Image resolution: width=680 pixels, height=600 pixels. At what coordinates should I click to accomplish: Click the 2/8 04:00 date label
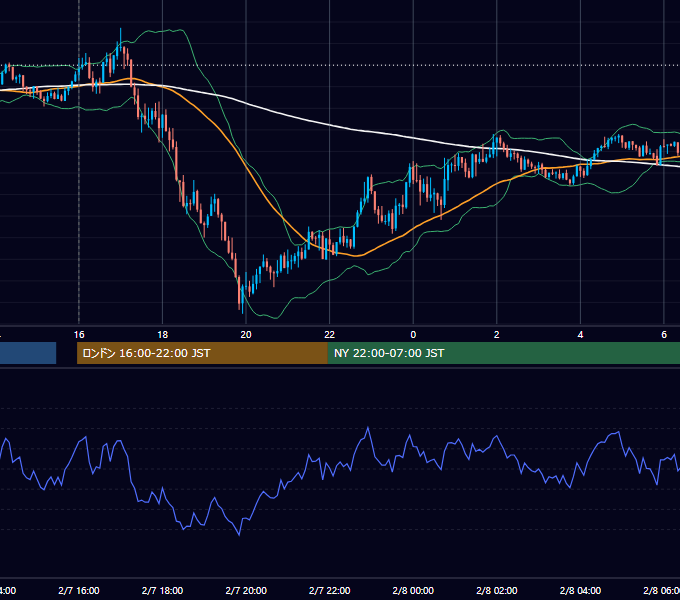tap(580, 590)
